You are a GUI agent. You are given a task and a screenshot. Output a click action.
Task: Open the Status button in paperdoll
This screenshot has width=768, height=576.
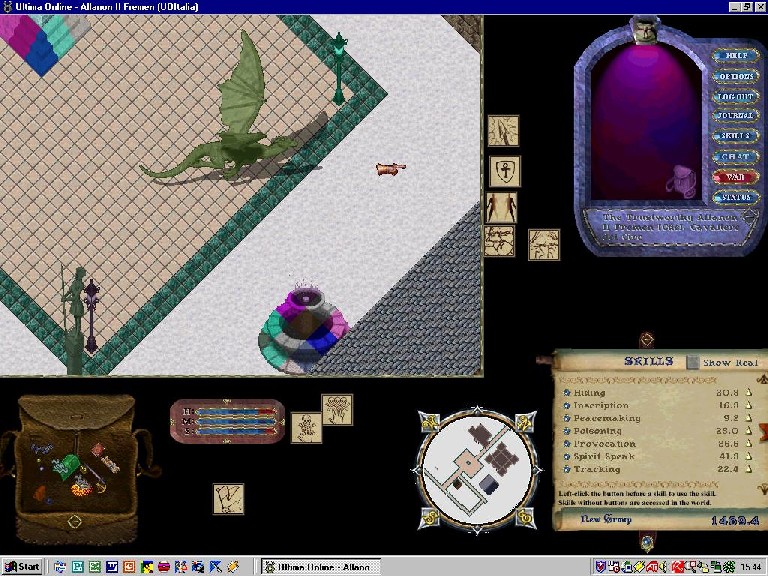click(x=736, y=197)
